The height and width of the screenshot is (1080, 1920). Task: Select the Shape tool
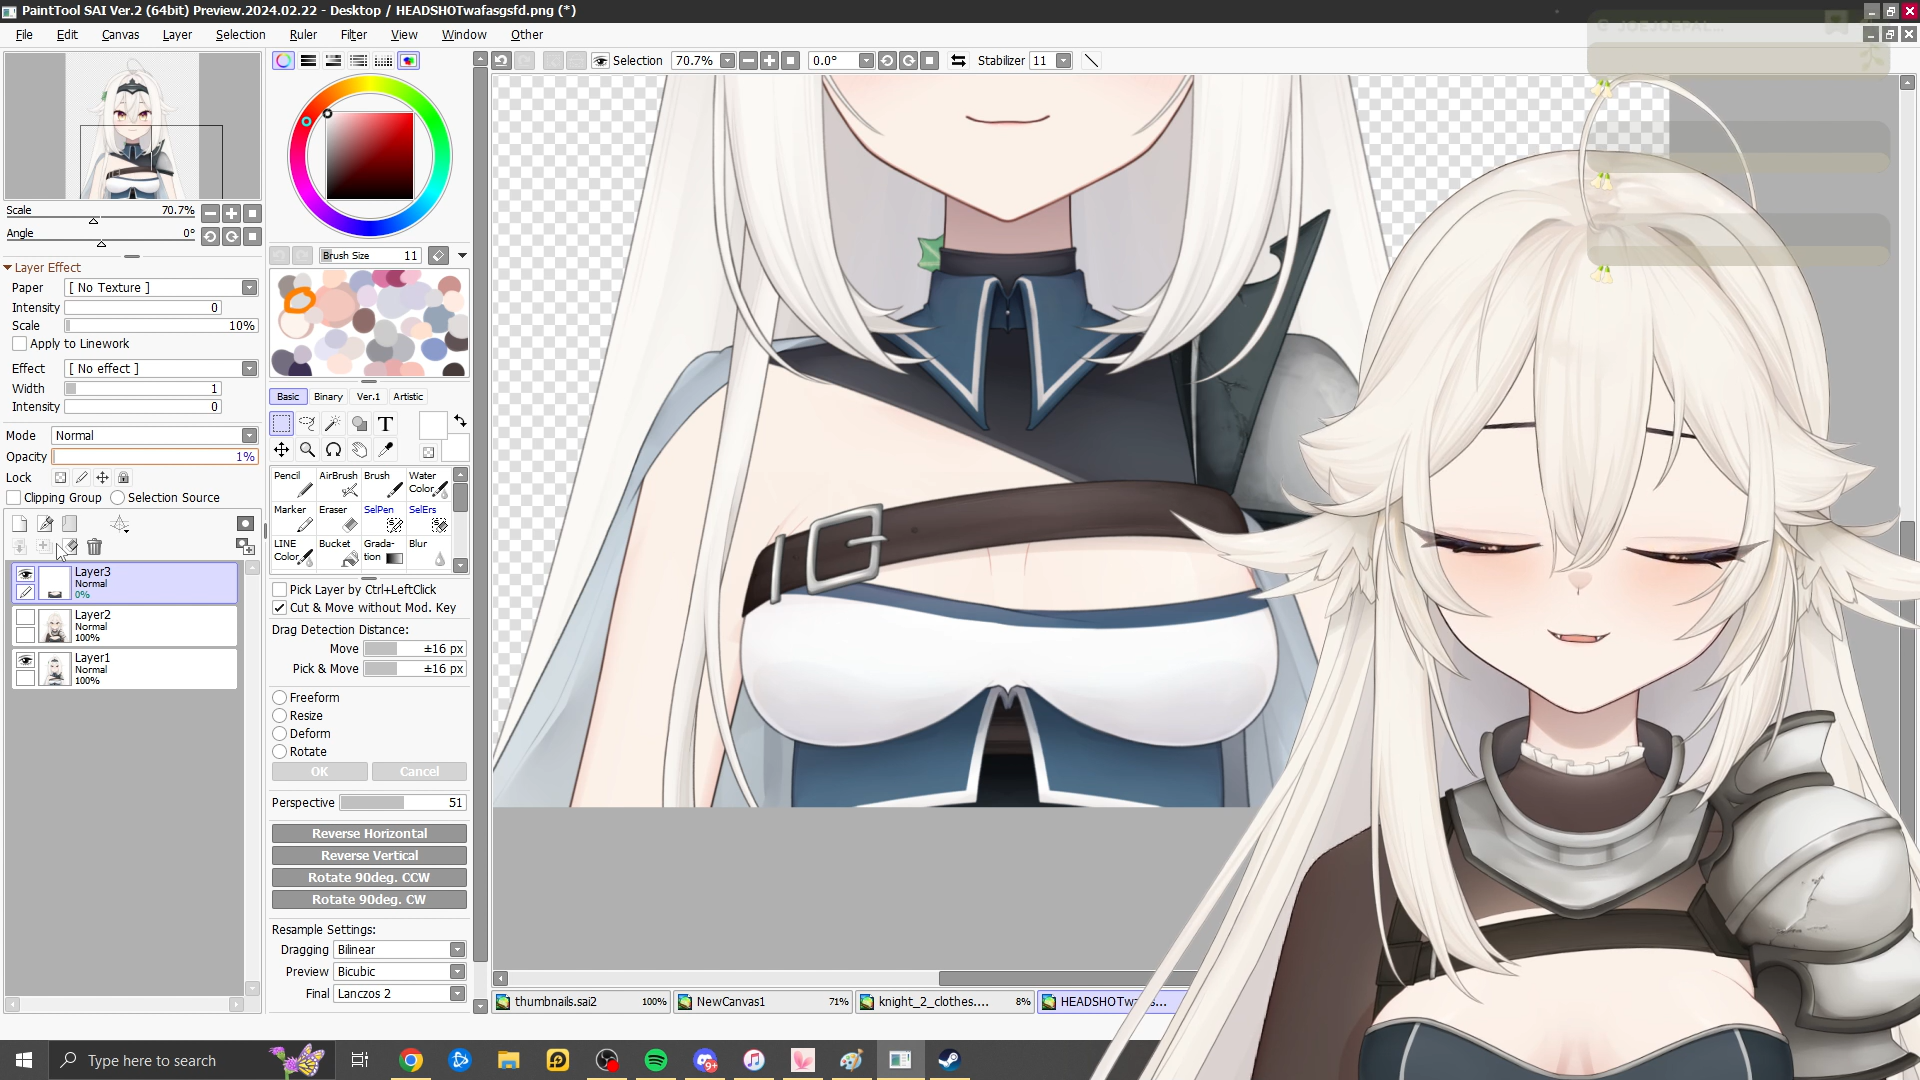[359, 424]
